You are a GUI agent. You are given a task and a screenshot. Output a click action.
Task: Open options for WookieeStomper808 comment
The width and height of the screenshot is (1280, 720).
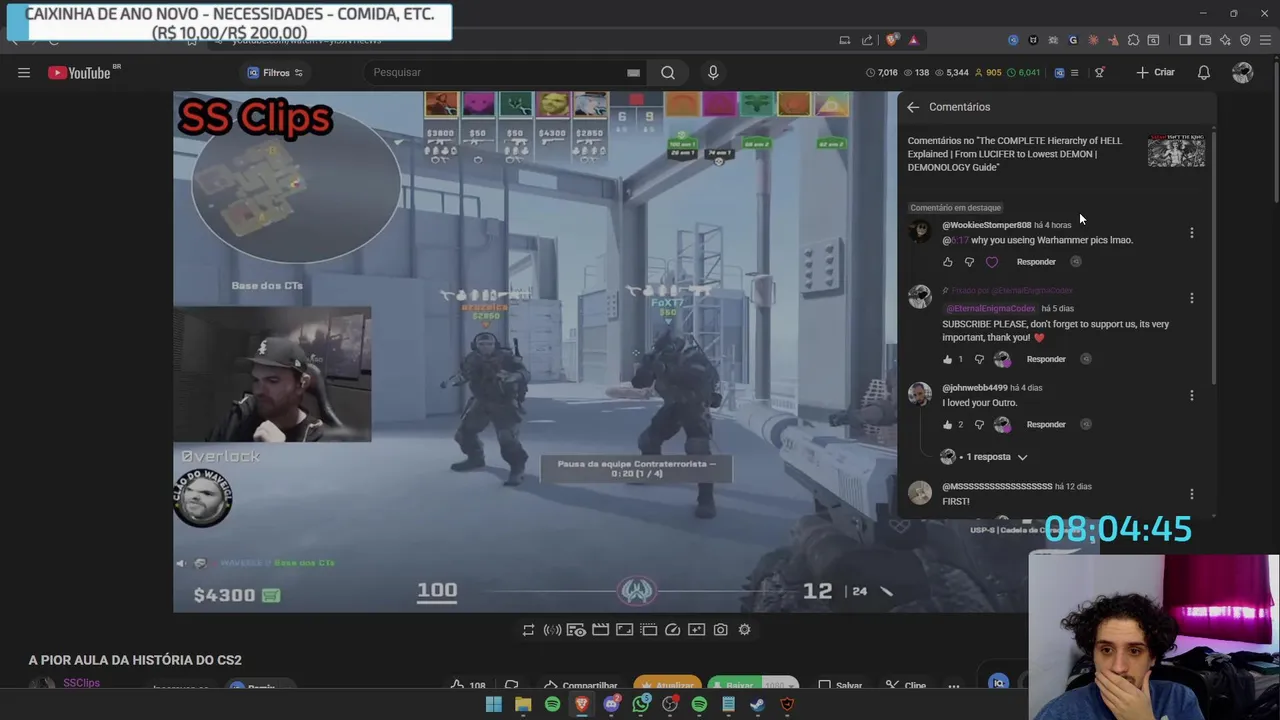[1191, 233]
